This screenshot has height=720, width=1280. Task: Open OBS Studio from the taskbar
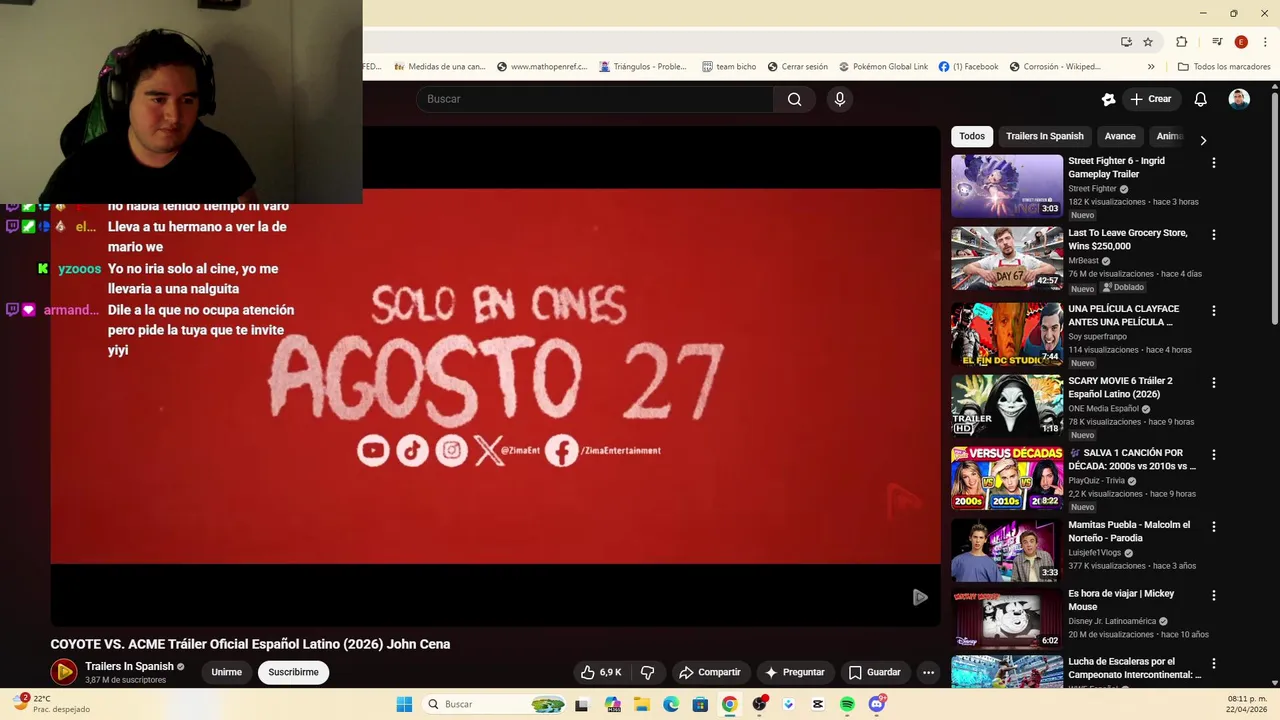[x=759, y=704]
